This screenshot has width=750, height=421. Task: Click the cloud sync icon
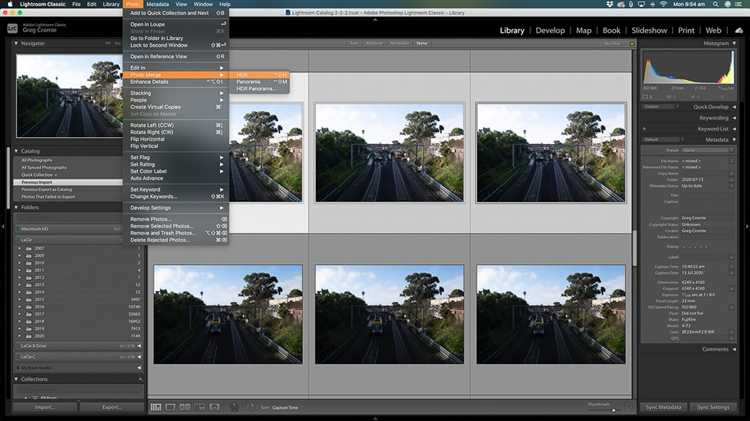[739, 30]
